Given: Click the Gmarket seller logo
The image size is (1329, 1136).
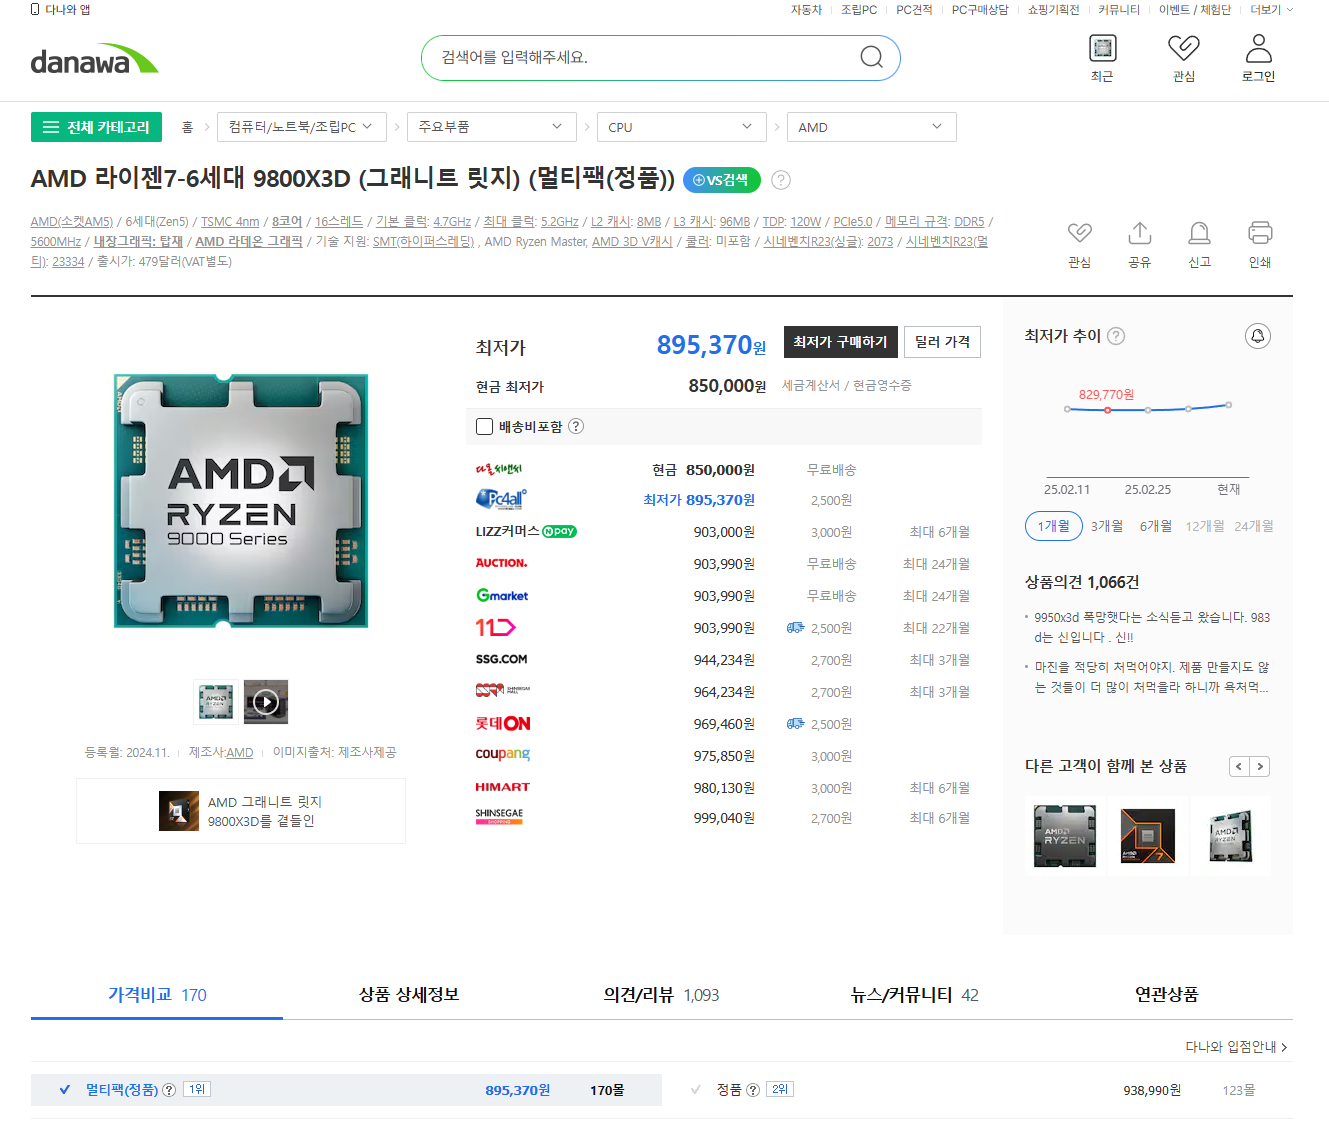Looking at the screenshot, I should pos(502,595).
